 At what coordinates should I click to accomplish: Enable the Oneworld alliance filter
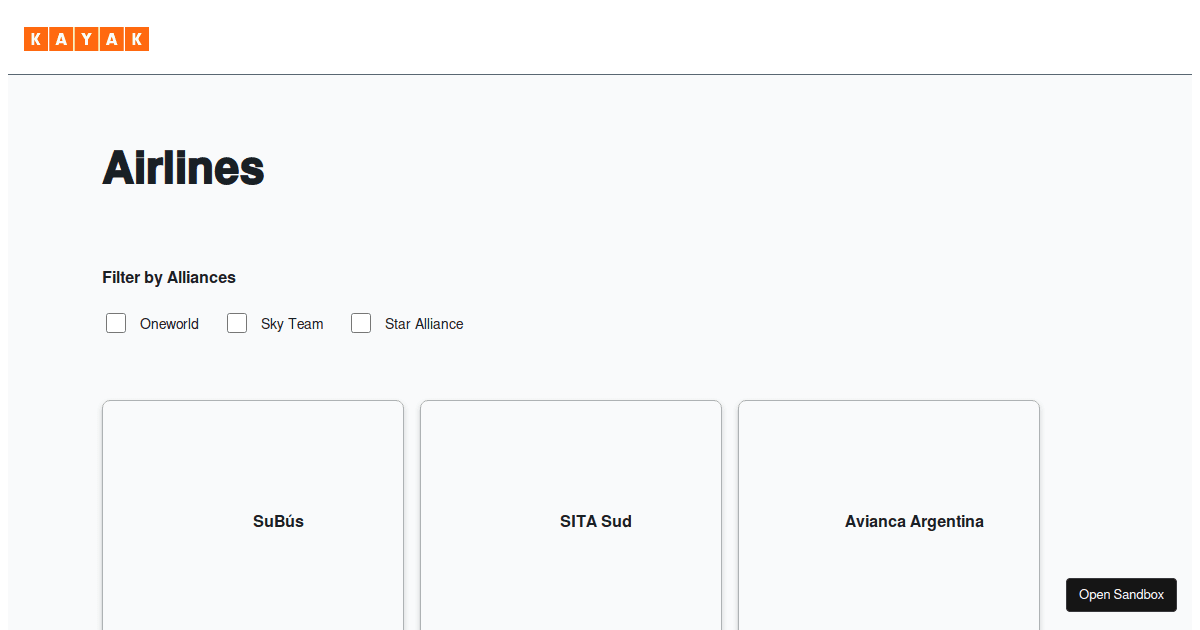pyautogui.click(x=116, y=323)
